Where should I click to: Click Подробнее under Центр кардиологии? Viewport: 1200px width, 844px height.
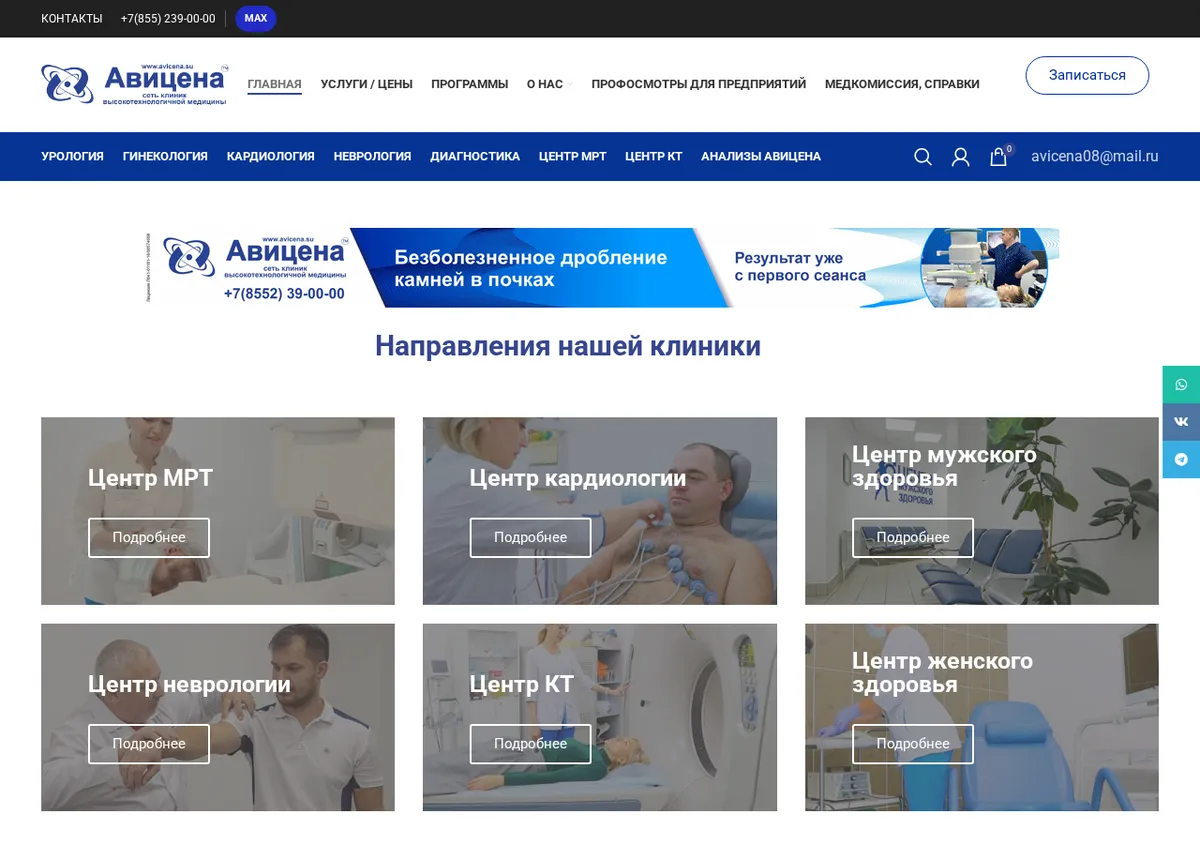tap(530, 538)
